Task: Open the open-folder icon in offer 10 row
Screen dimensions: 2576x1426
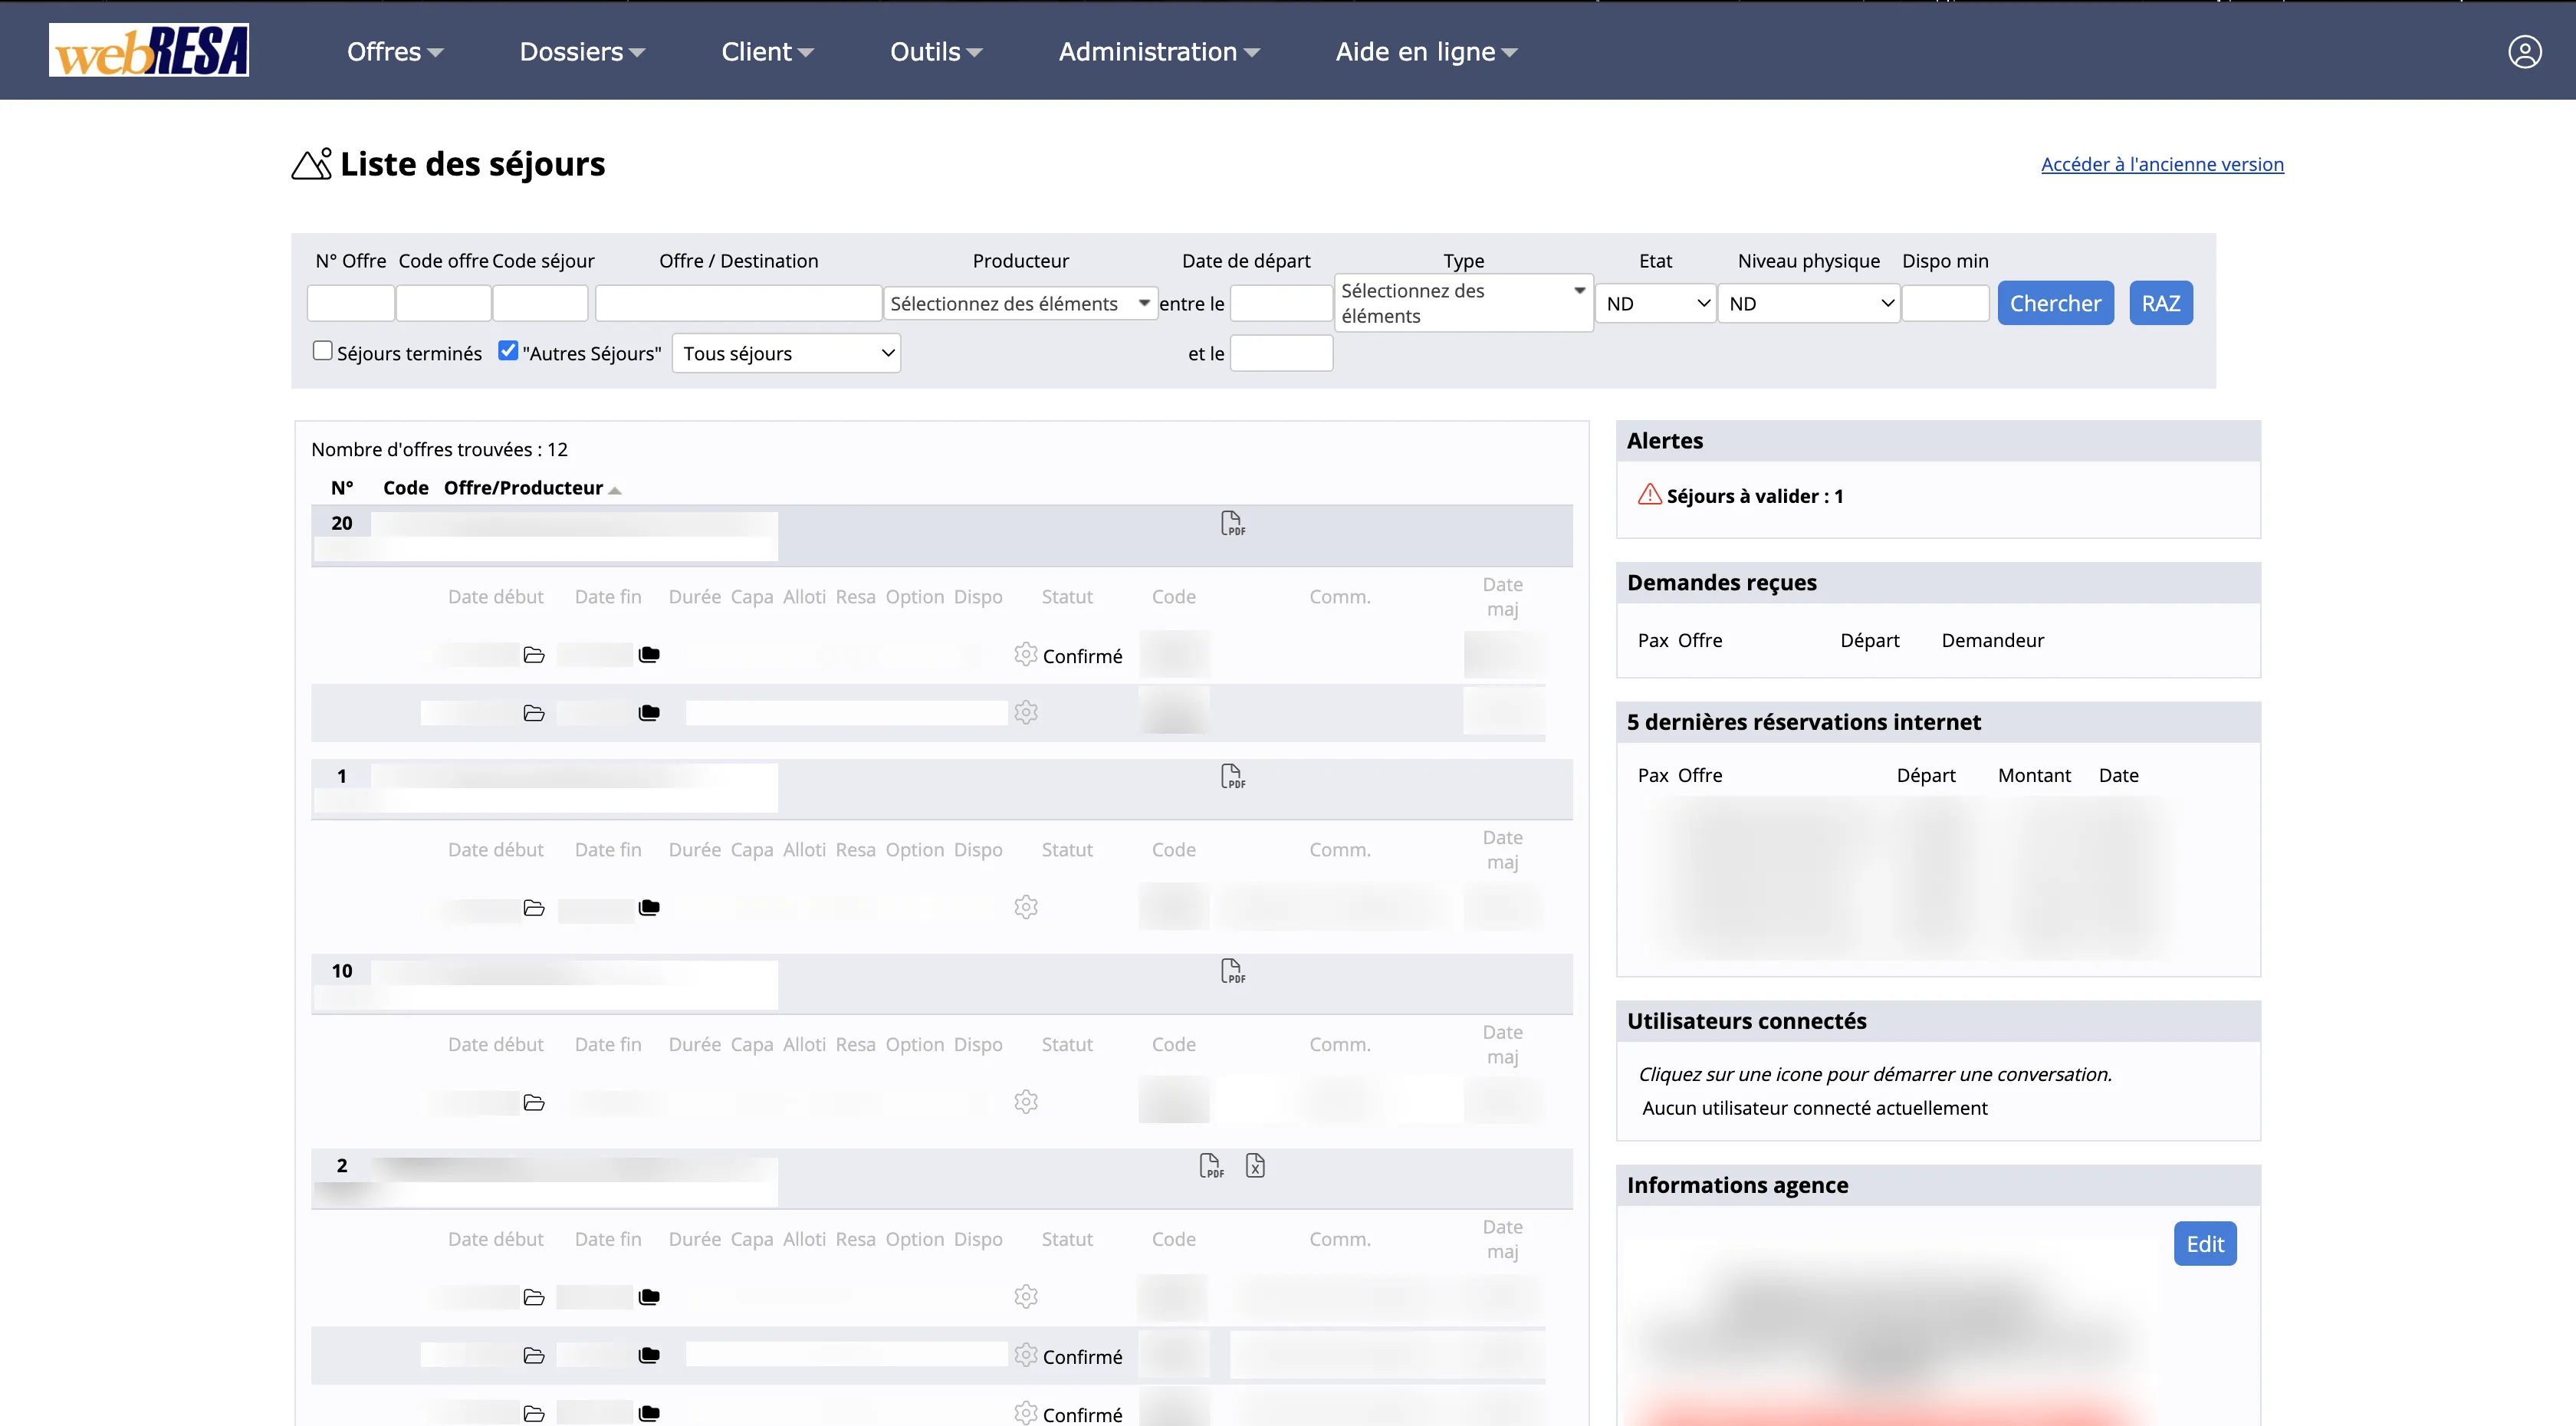Action: tap(534, 1103)
